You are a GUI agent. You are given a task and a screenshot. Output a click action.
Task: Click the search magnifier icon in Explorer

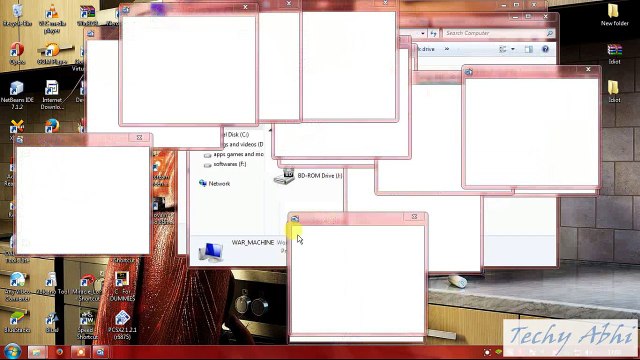(x=550, y=33)
